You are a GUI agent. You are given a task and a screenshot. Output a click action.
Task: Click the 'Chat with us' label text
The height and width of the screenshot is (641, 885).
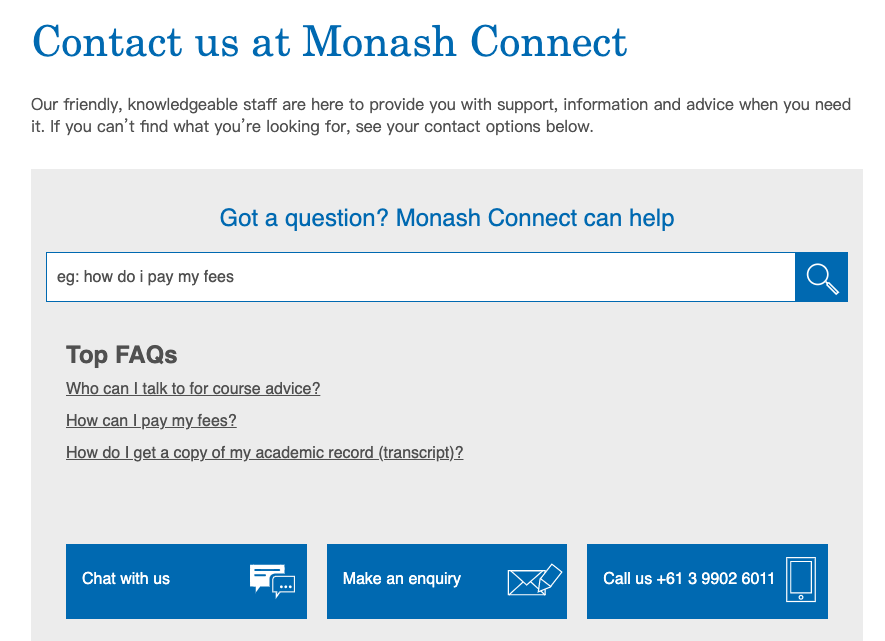[126, 578]
